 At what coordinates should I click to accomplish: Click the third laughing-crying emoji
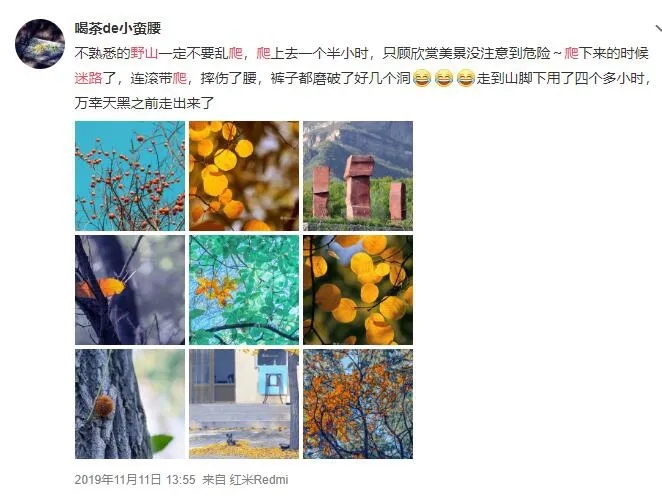click(x=466, y=79)
